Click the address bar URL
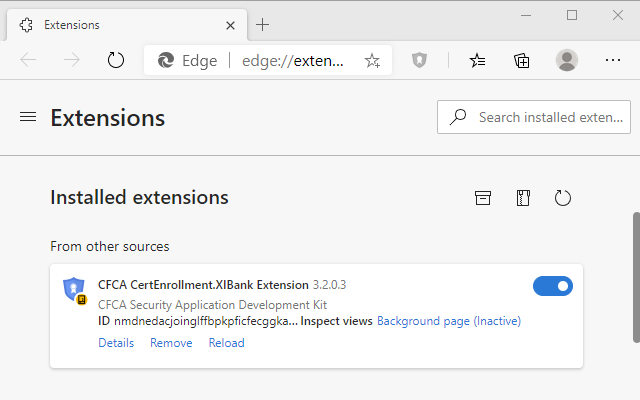 pos(294,60)
